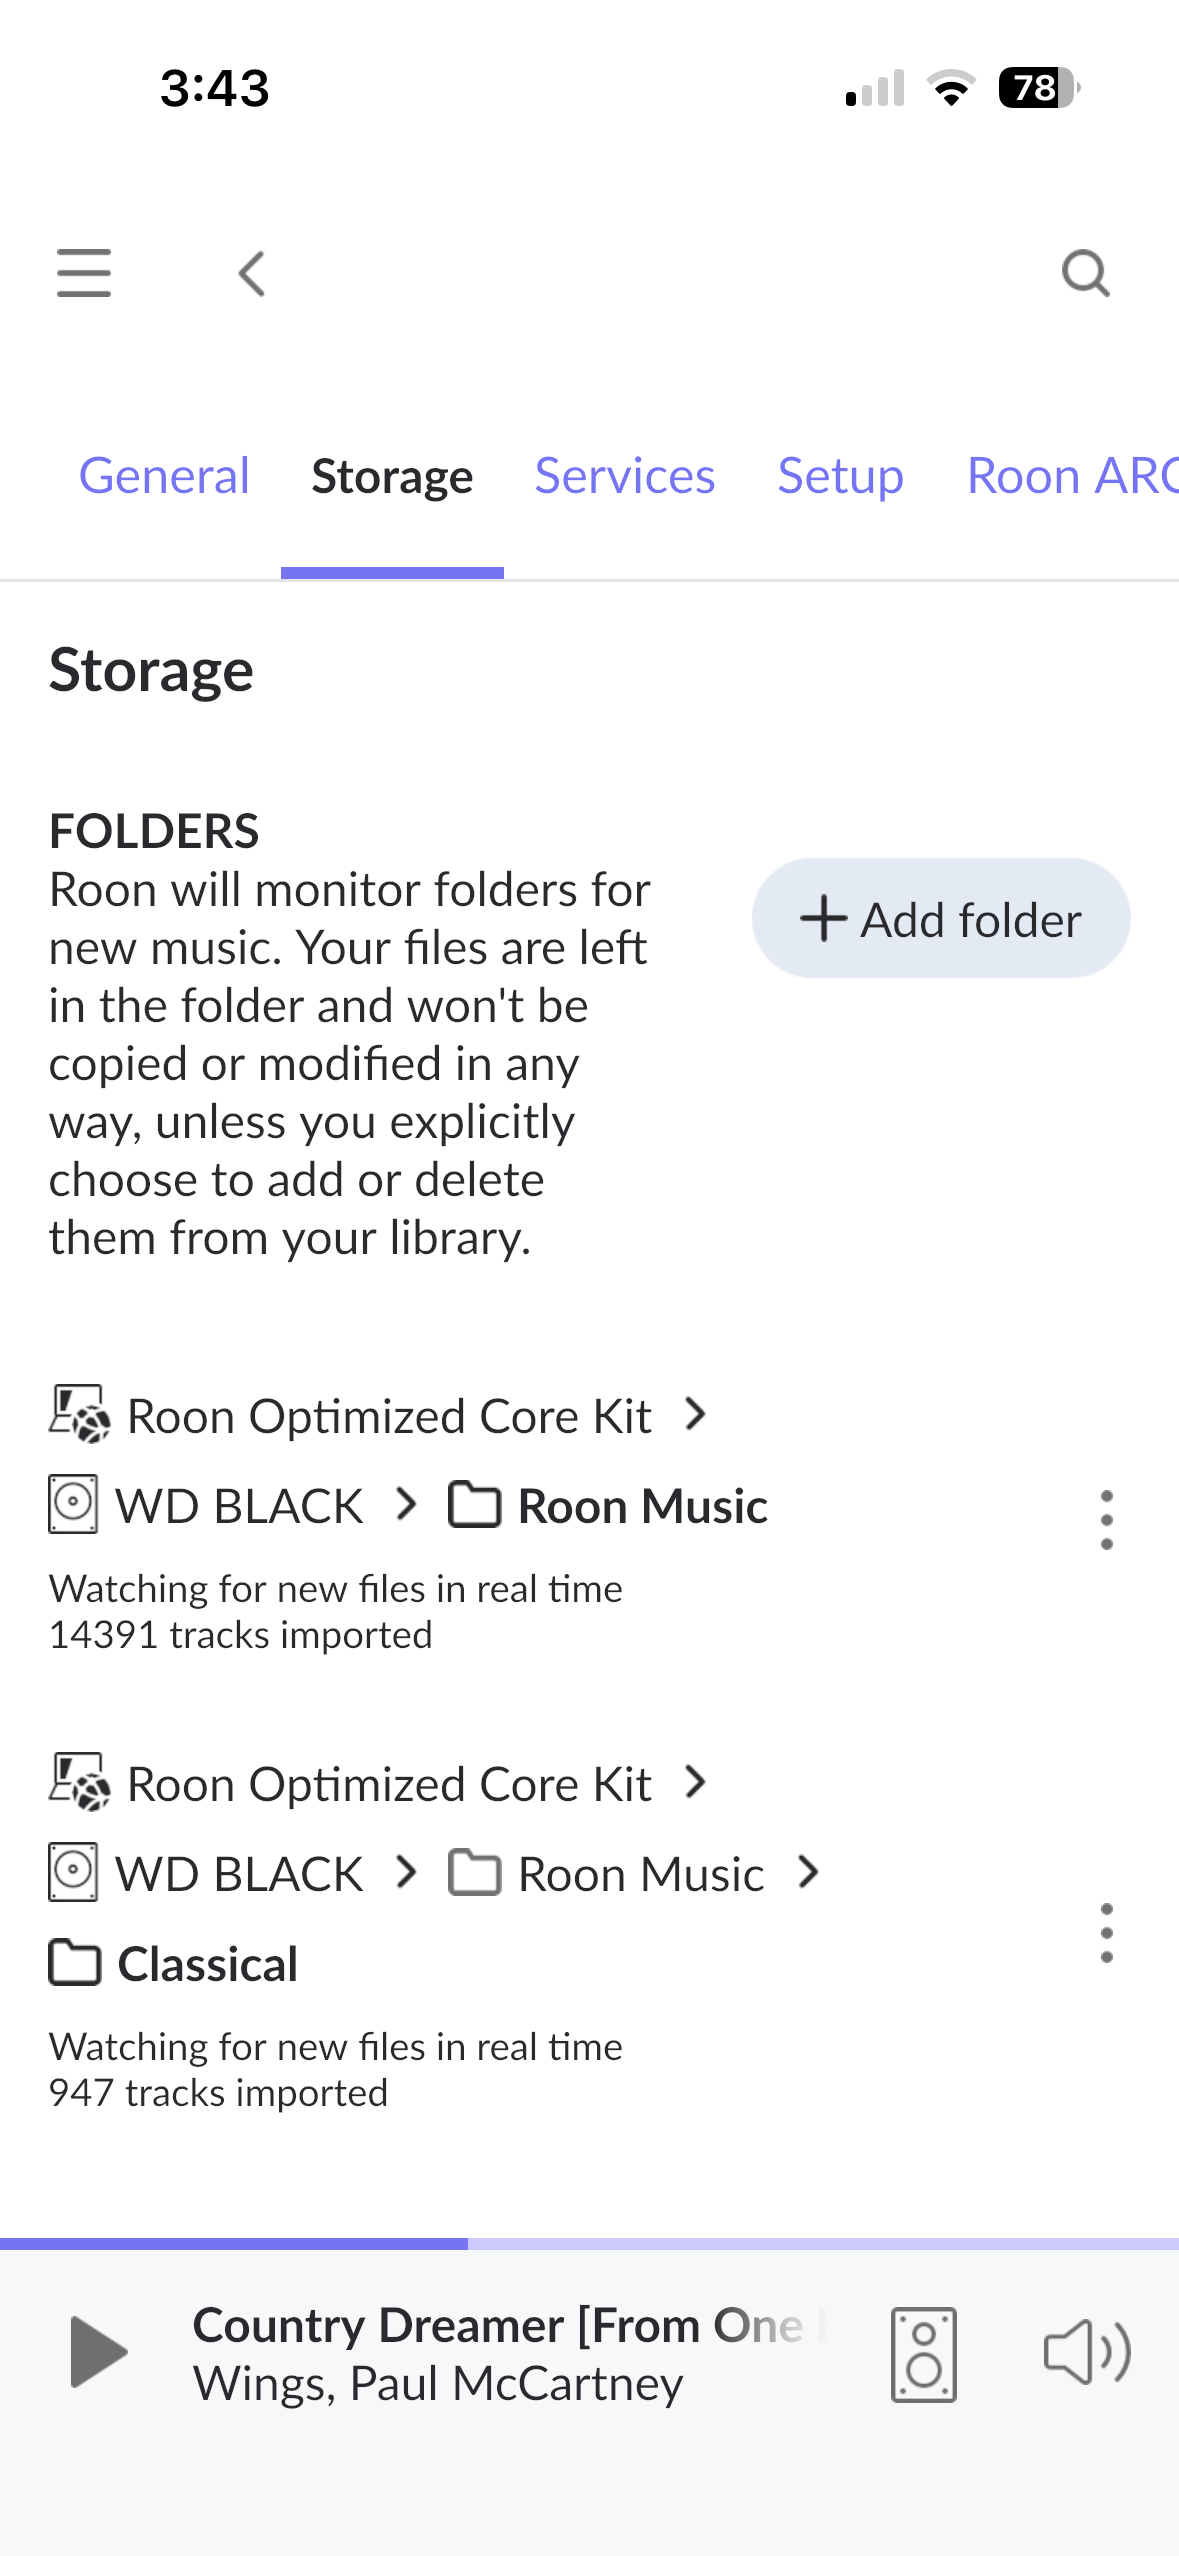1179x2556 pixels.
Task: Open search with the magnifier icon
Action: pyautogui.click(x=1086, y=273)
